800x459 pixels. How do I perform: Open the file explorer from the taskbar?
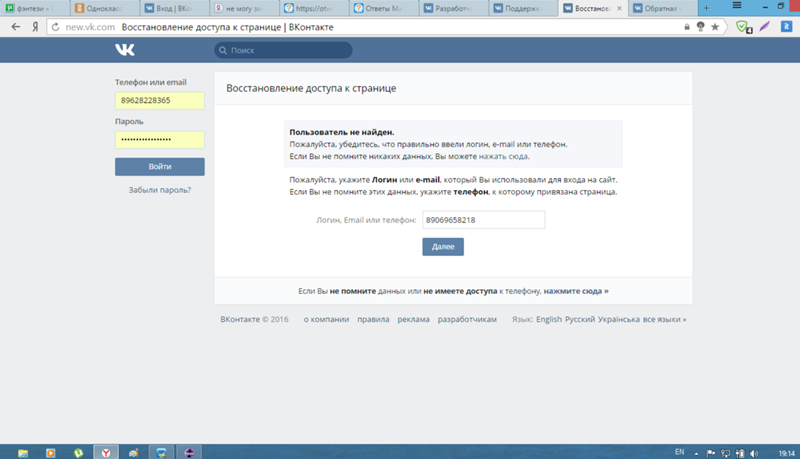coord(23,452)
